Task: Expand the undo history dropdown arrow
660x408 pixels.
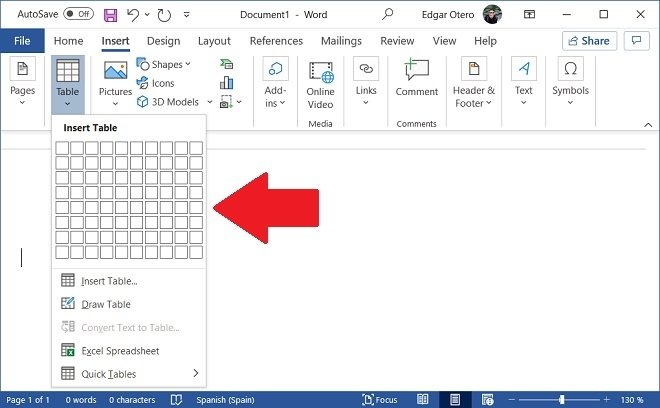Action: [x=147, y=15]
